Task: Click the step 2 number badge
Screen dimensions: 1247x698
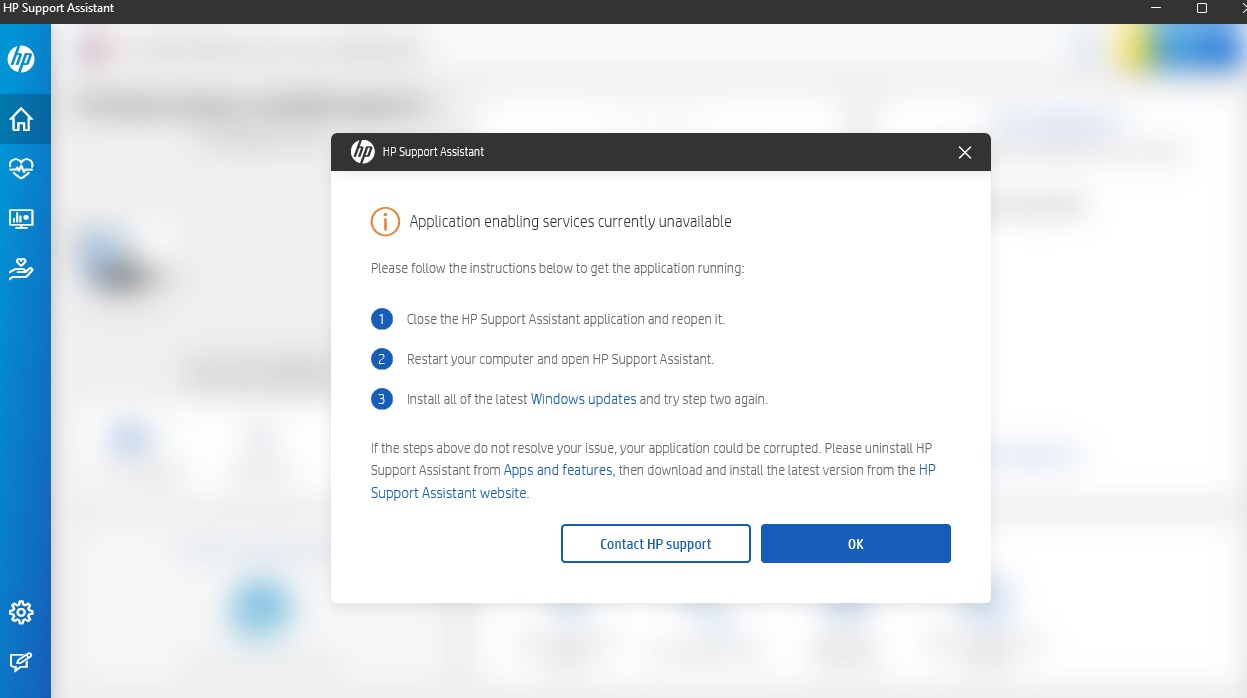Action: (x=381, y=359)
